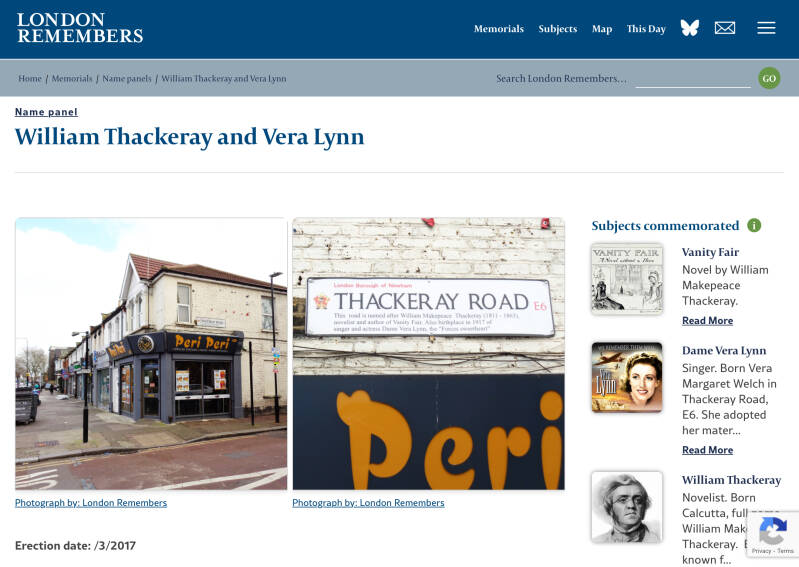Click the London Remembers logo

pos(80,28)
